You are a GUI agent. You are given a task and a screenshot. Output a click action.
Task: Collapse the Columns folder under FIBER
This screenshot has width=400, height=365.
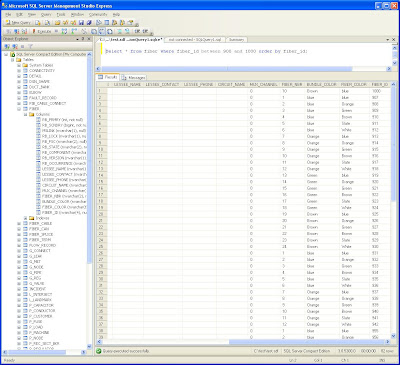[x=26, y=114]
